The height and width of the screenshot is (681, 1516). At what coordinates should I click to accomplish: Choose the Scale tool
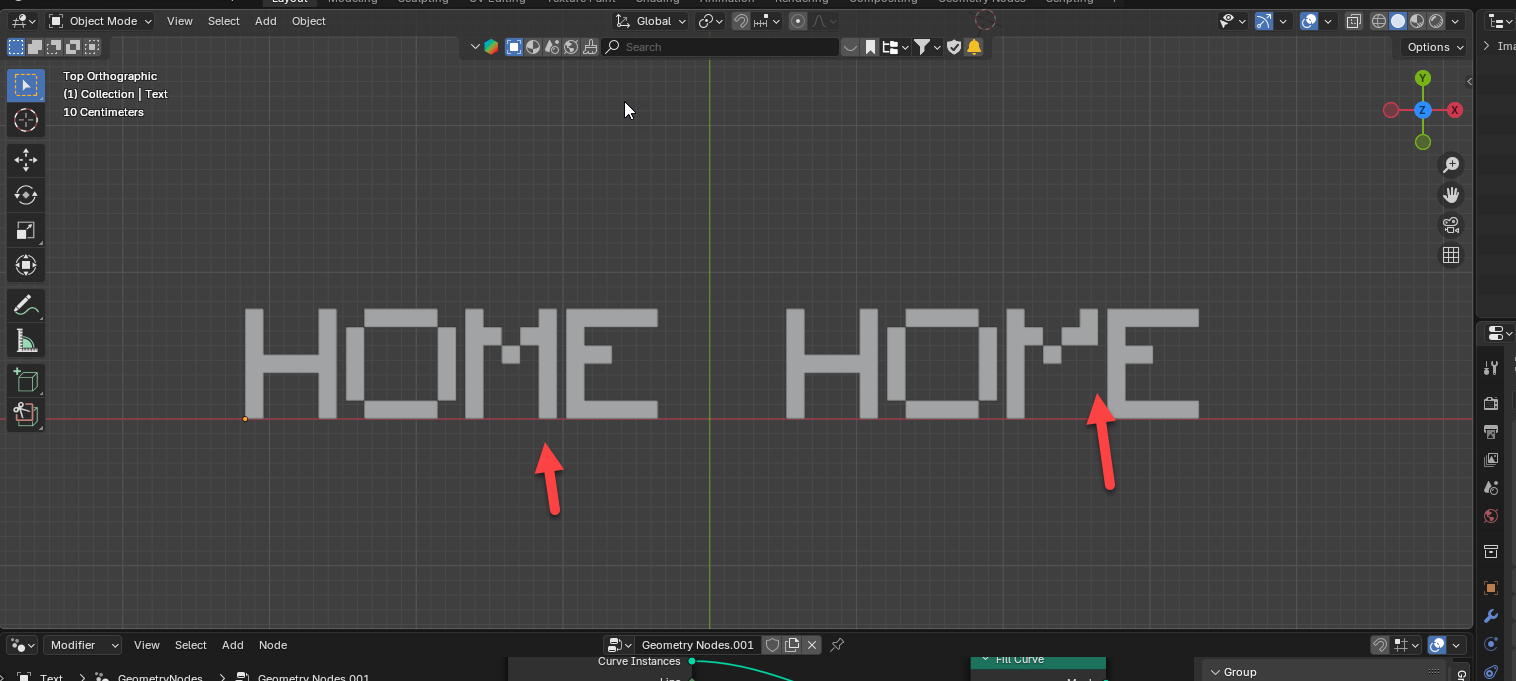(26, 230)
